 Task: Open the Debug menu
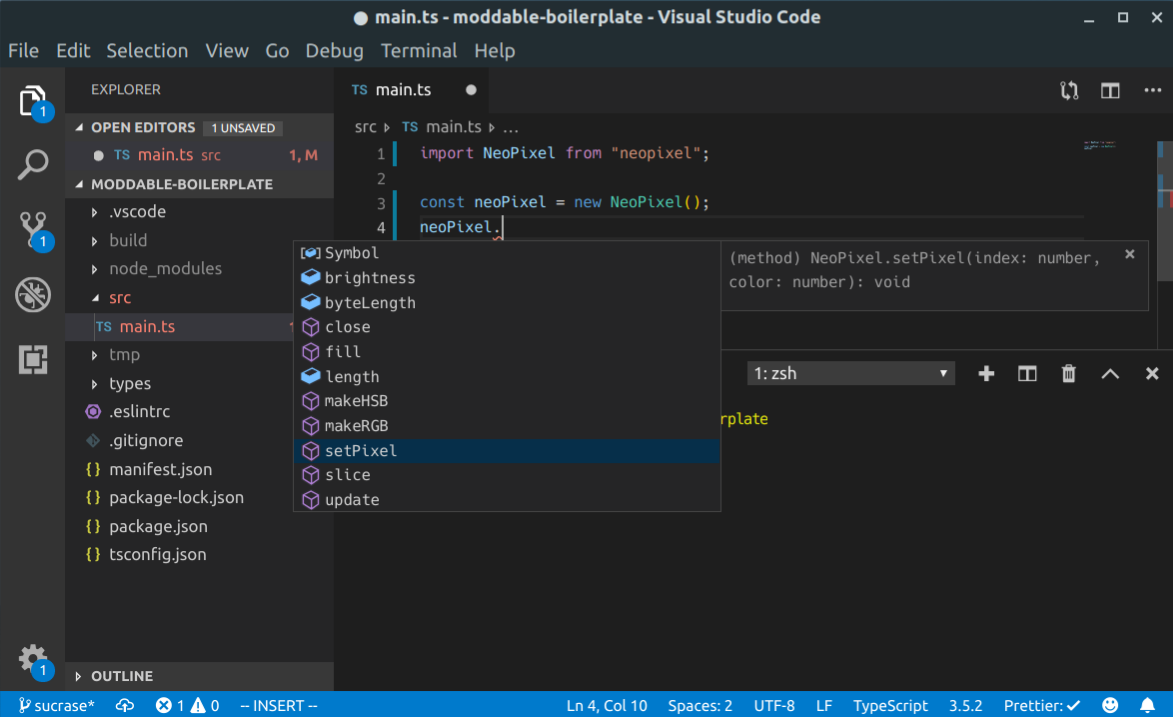[x=334, y=51]
